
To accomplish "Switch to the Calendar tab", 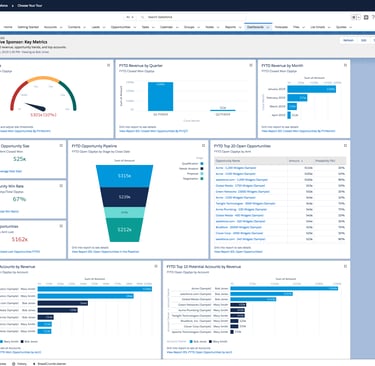I will (166, 27).
